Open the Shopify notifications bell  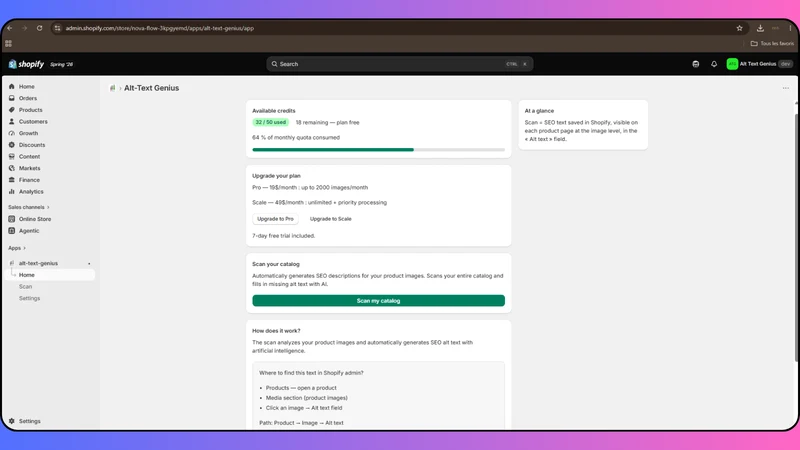[x=714, y=64]
